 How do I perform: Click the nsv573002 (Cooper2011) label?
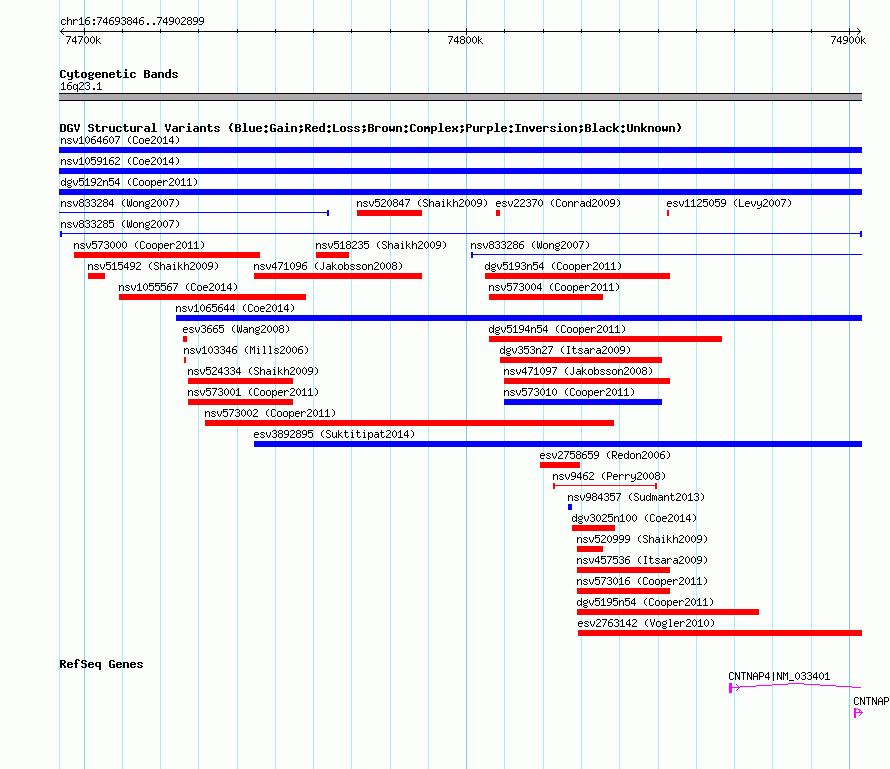270,413
